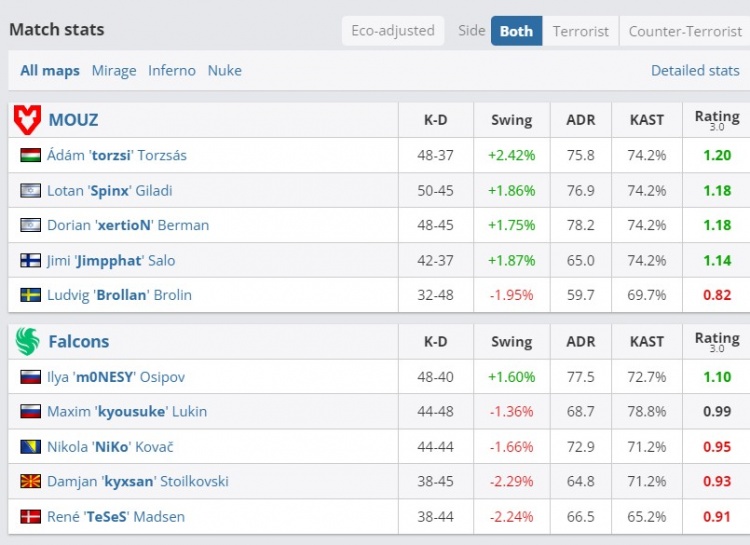Click the Bosnian flag beside NiKo
The image size is (750, 545).
click(x=30, y=447)
